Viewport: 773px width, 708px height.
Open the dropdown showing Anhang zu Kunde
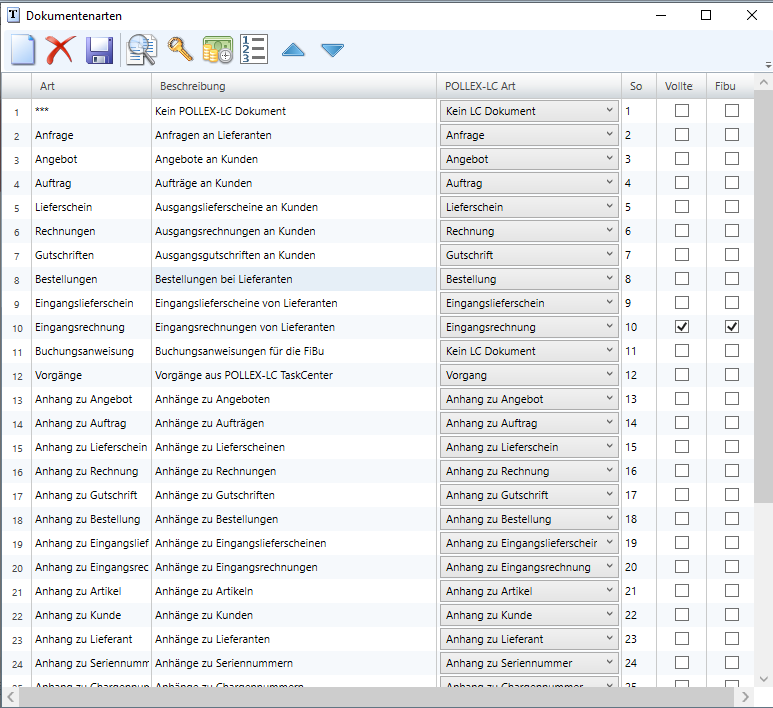[609, 615]
